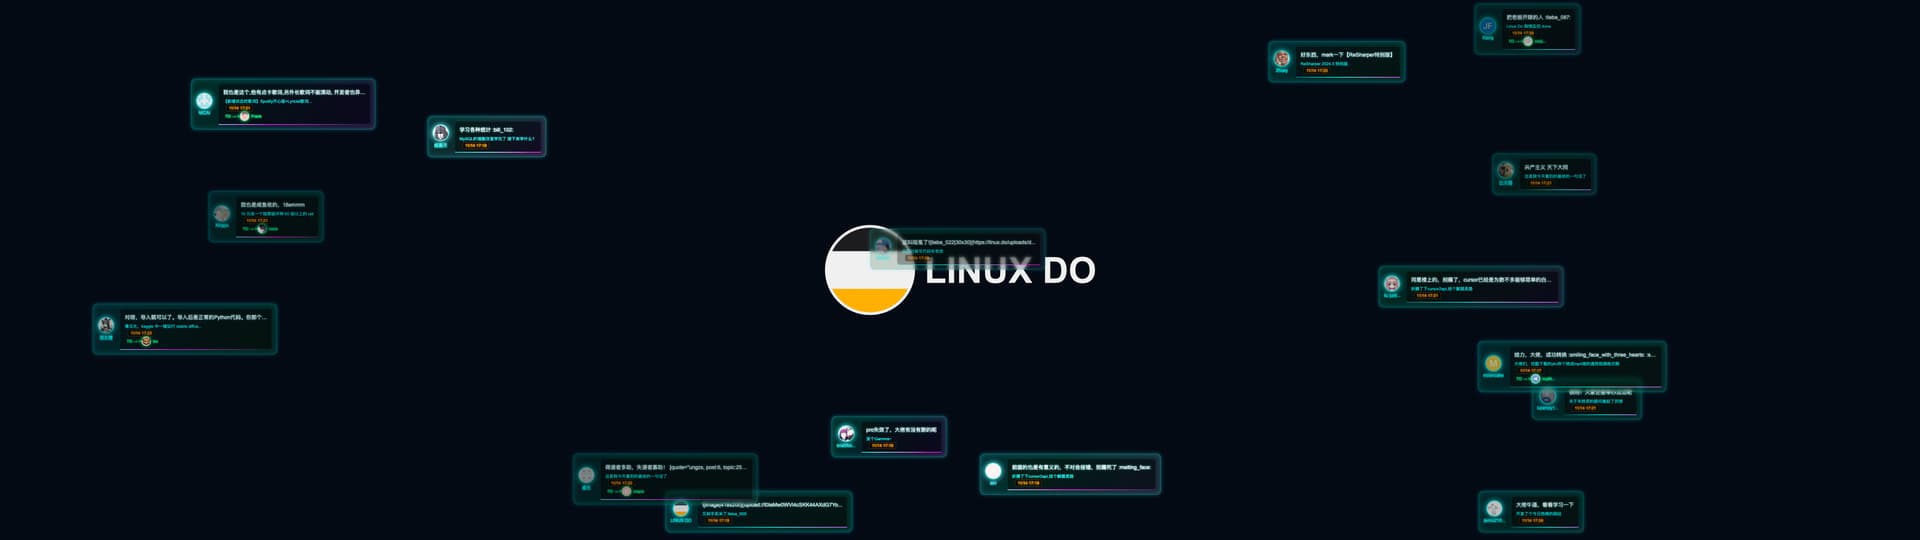This screenshot has height=540, width=1920.
Task: Open the message ending with melting_face
Action: [x=1081, y=467]
